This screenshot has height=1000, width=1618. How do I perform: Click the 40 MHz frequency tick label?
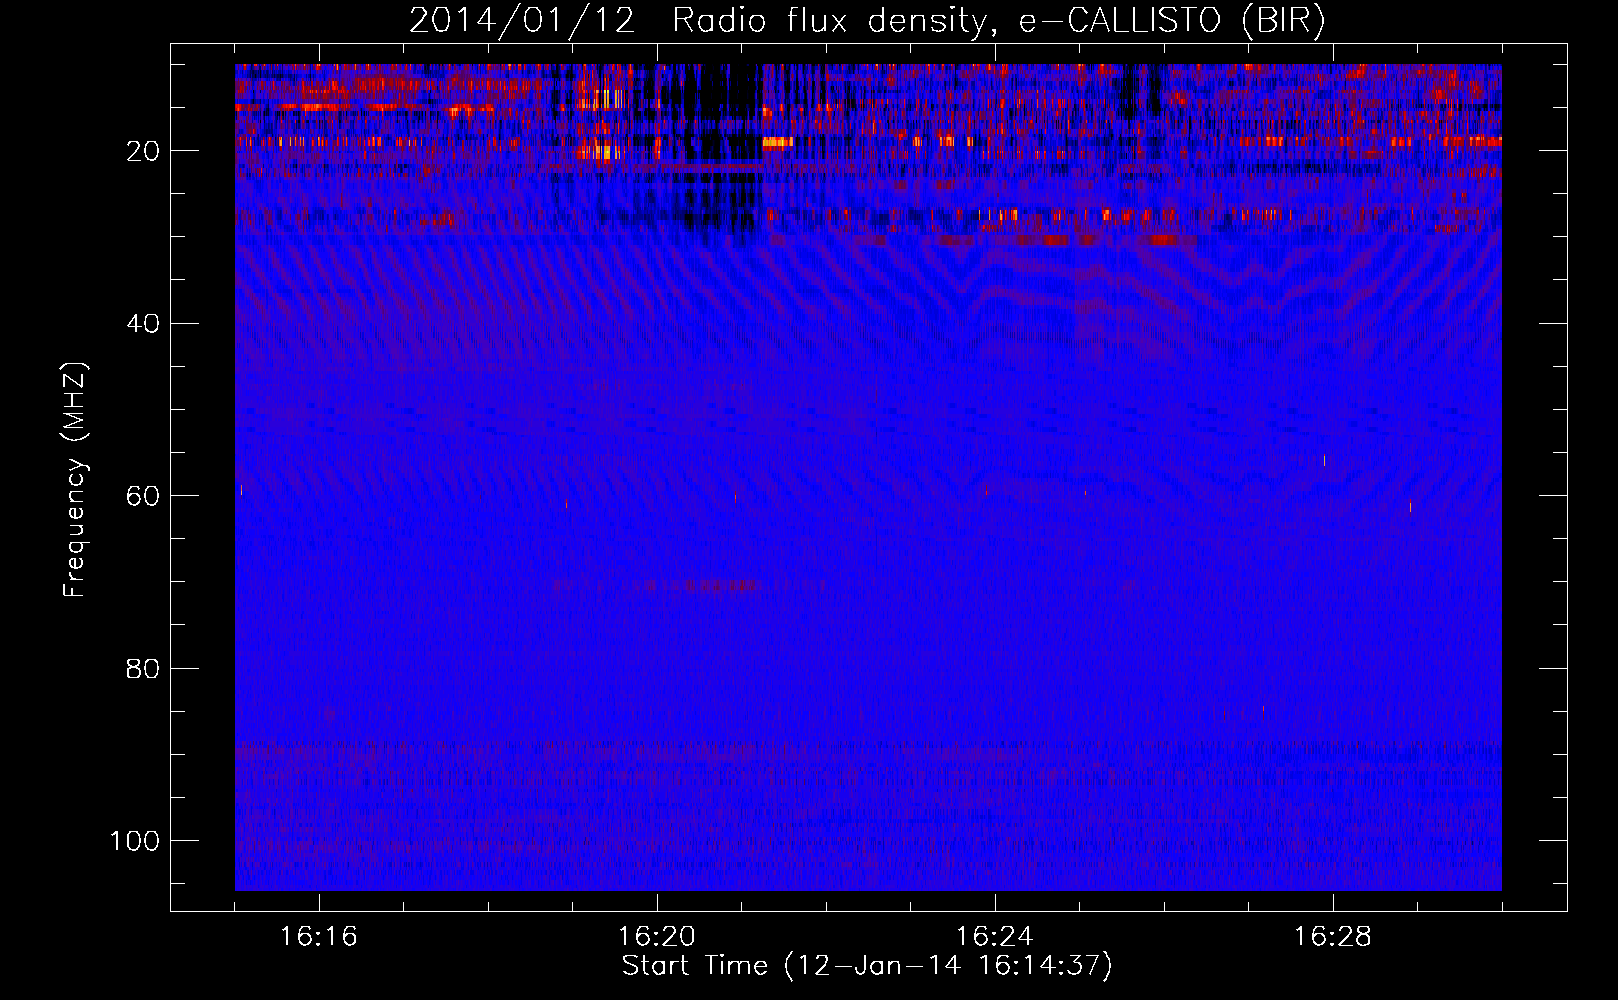(143, 324)
